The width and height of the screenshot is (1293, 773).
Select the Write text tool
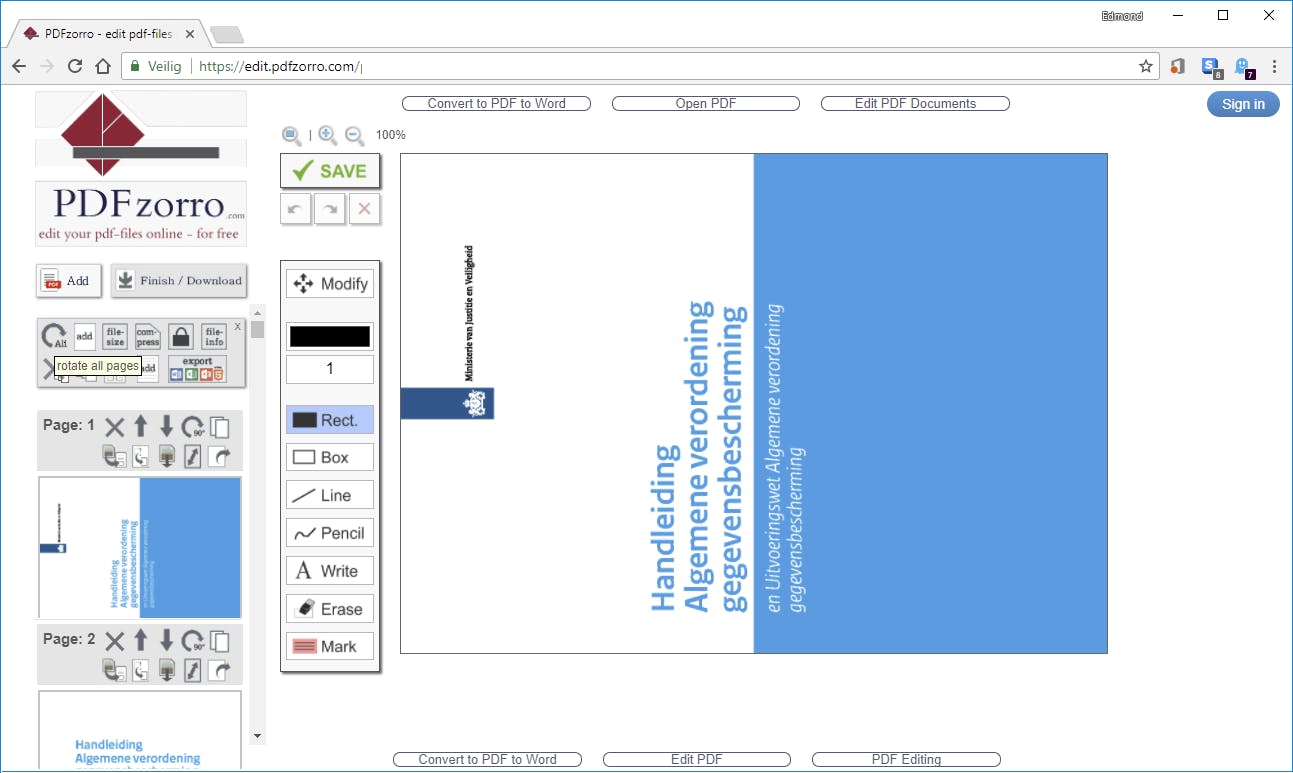(x=330, y=571)
